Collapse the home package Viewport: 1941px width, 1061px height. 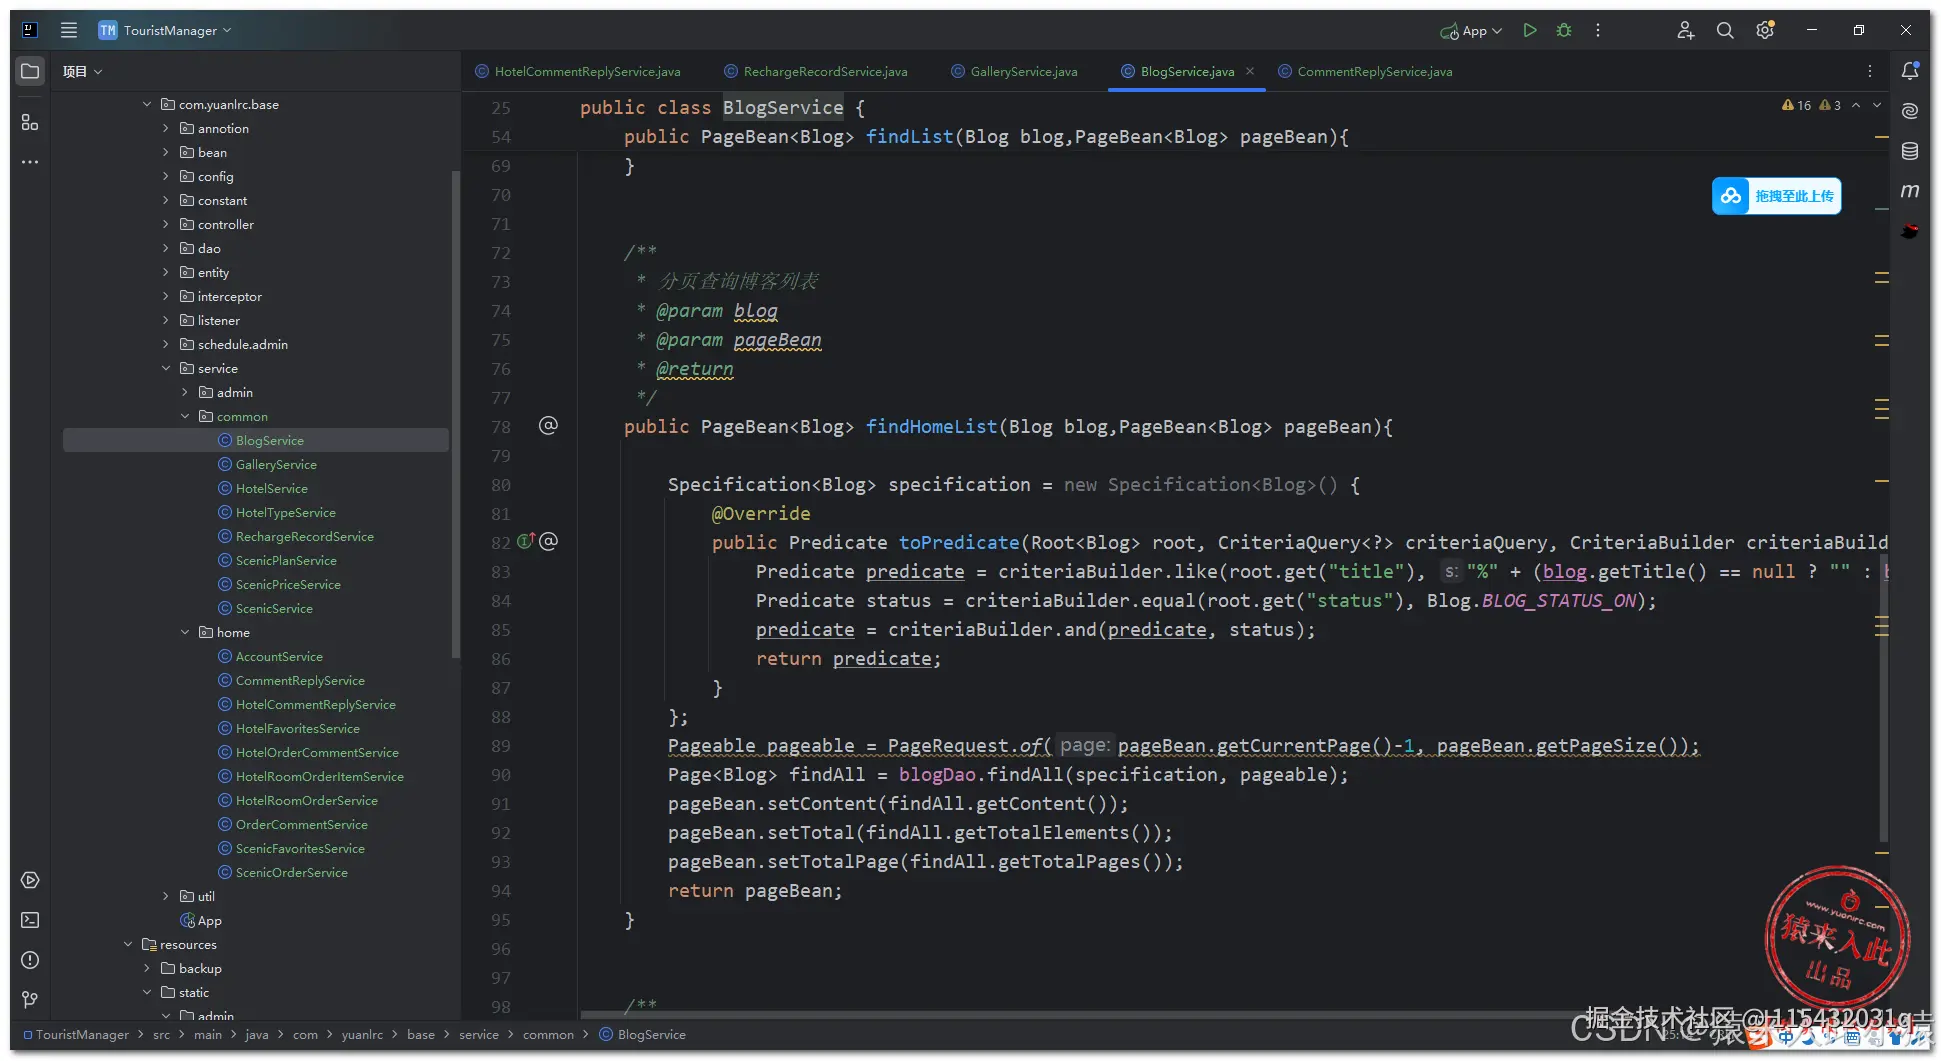[185, 632]
